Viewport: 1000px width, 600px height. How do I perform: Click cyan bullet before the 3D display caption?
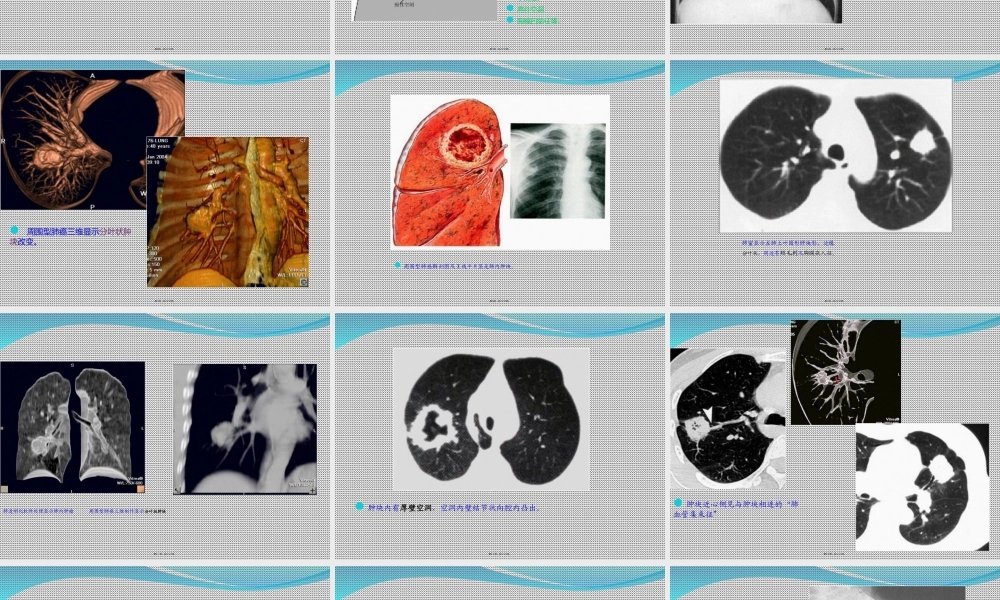tap(15, 230)
